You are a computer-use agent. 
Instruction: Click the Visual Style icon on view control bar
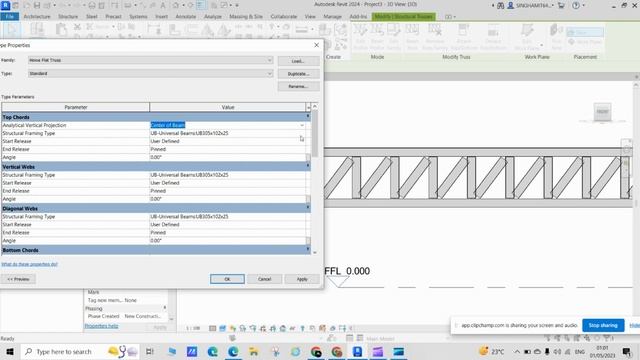222,328
